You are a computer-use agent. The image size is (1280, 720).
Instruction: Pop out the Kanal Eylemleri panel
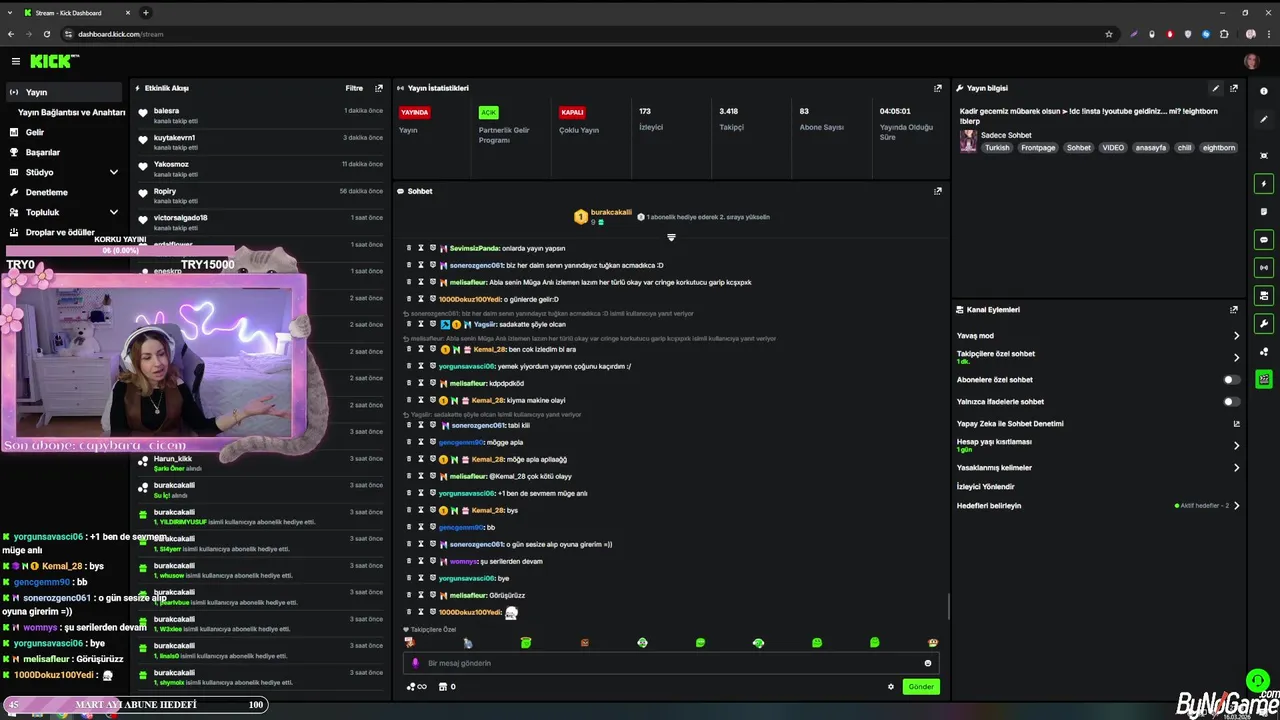(x=1234, y=310)
